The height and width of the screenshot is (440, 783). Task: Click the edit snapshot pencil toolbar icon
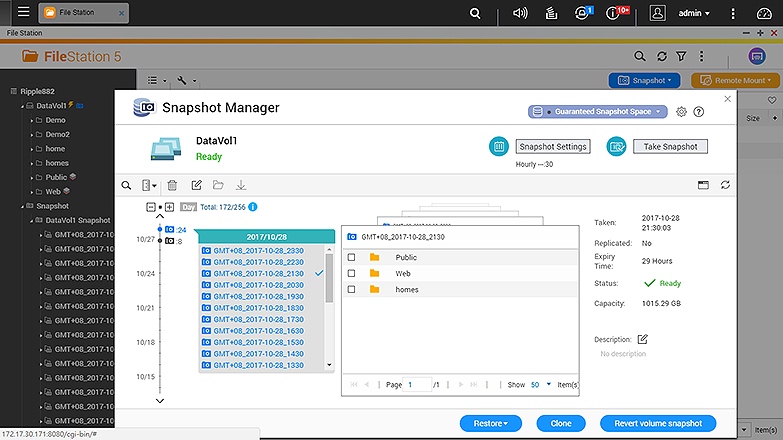(196, 185)
